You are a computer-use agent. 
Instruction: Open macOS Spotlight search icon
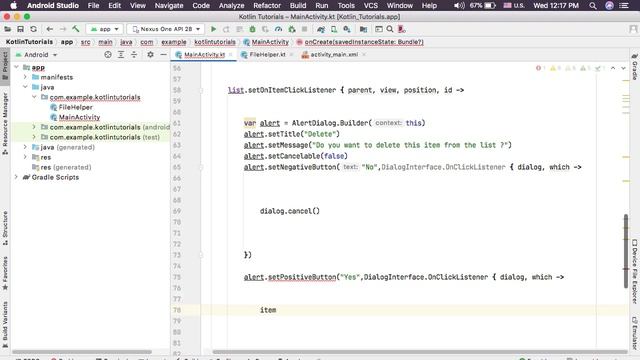click(593, 6)
